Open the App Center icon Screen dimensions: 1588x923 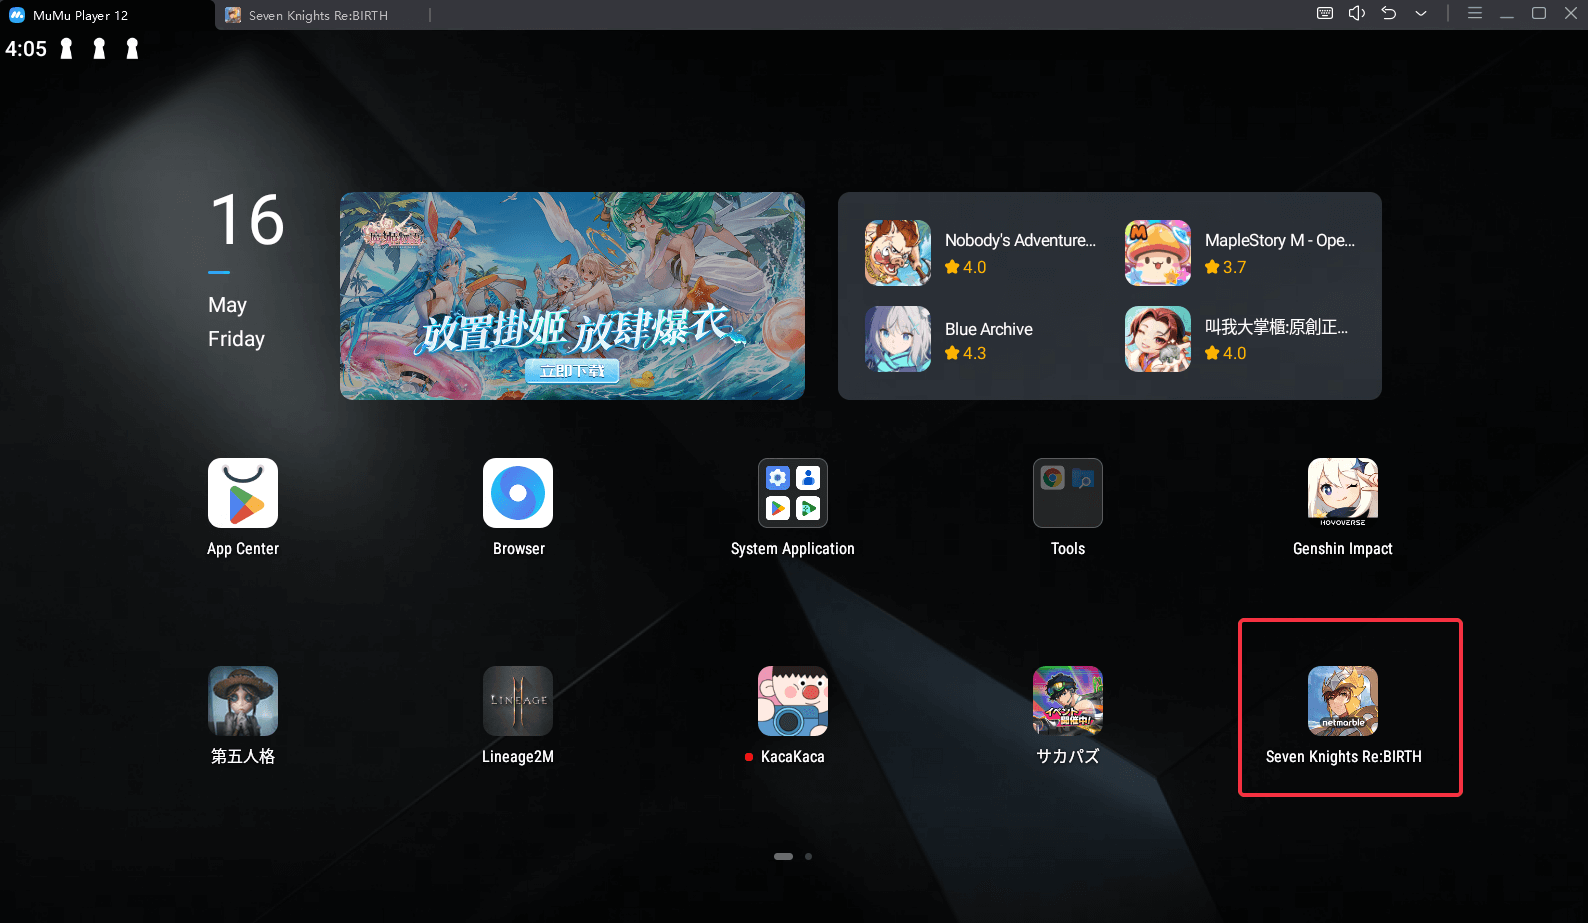click(x=243, y=493)
